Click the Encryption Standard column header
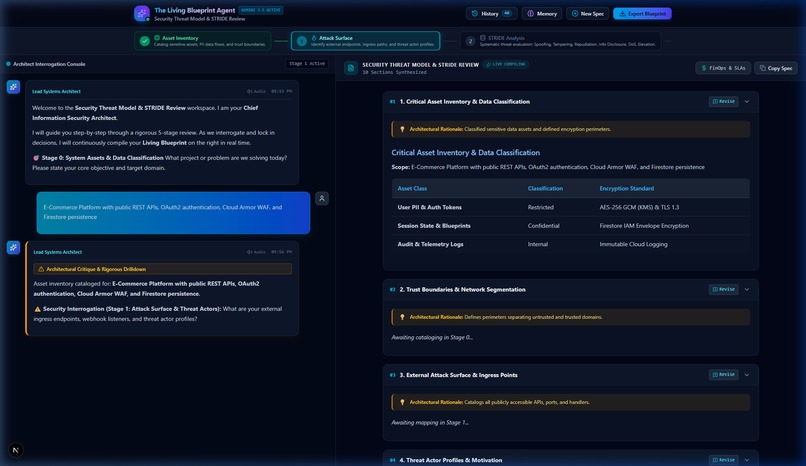Viewport: 806px width, 466px height. (627, 189)
